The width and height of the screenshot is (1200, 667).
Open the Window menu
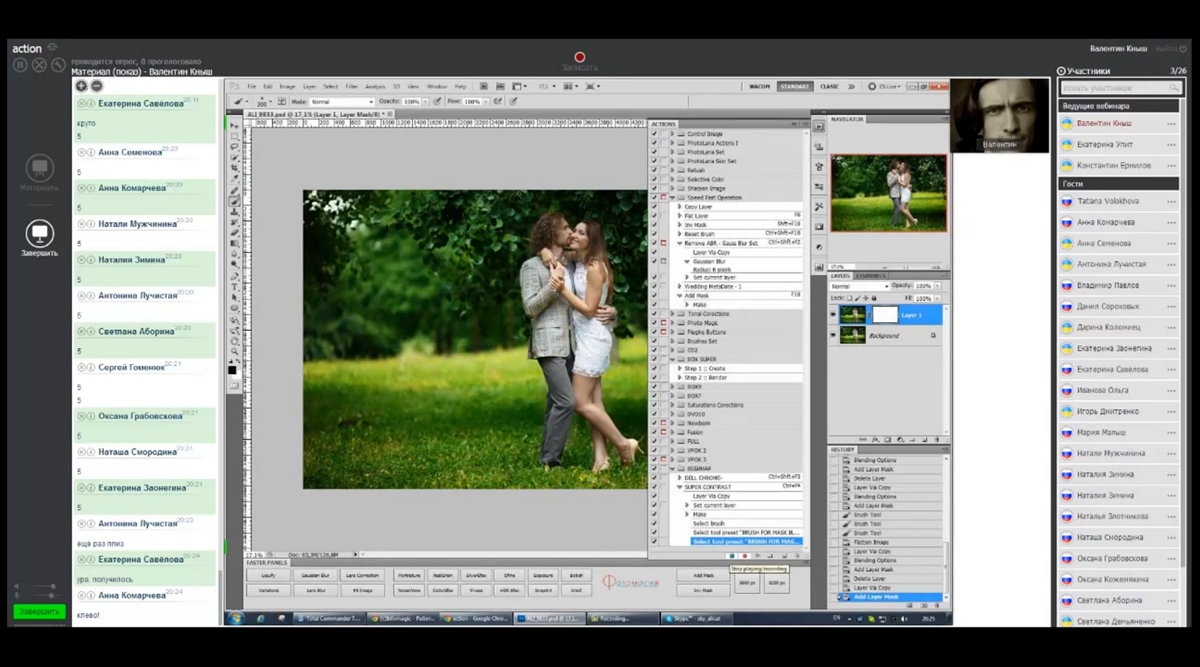tap(436, 86)
